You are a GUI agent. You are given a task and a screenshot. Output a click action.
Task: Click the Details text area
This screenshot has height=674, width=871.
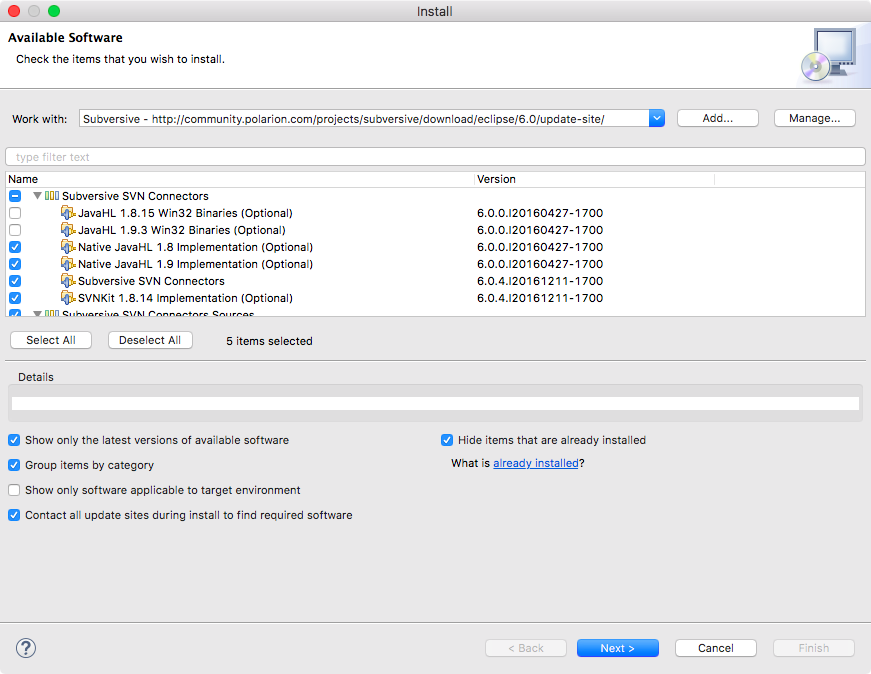tap(435, 403)
